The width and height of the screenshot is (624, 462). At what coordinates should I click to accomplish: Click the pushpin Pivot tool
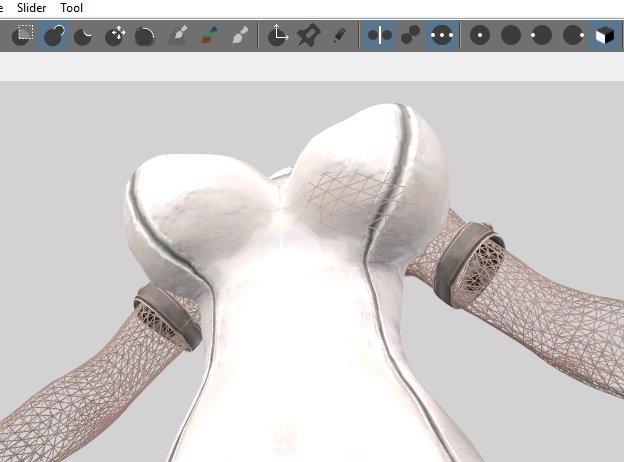tap(310, 36)
